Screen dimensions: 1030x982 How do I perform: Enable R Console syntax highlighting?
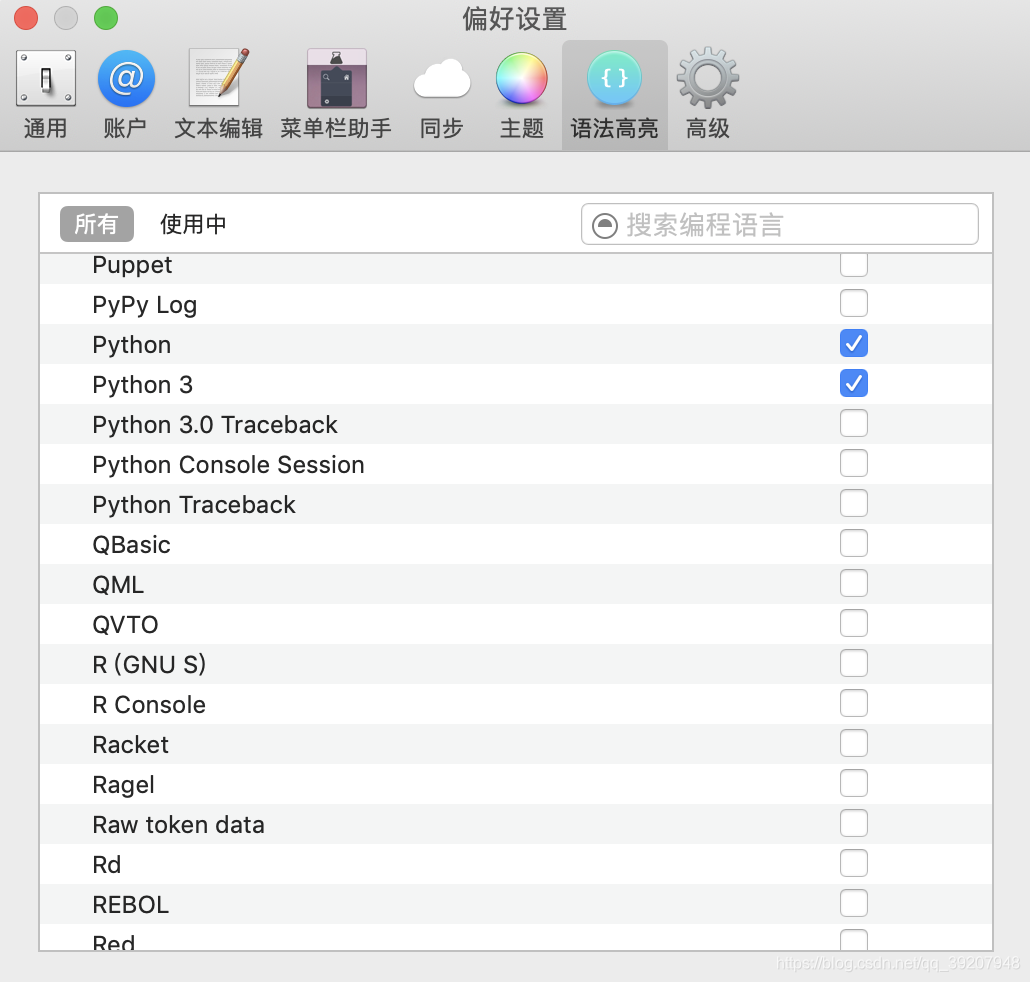pos(853,703)
